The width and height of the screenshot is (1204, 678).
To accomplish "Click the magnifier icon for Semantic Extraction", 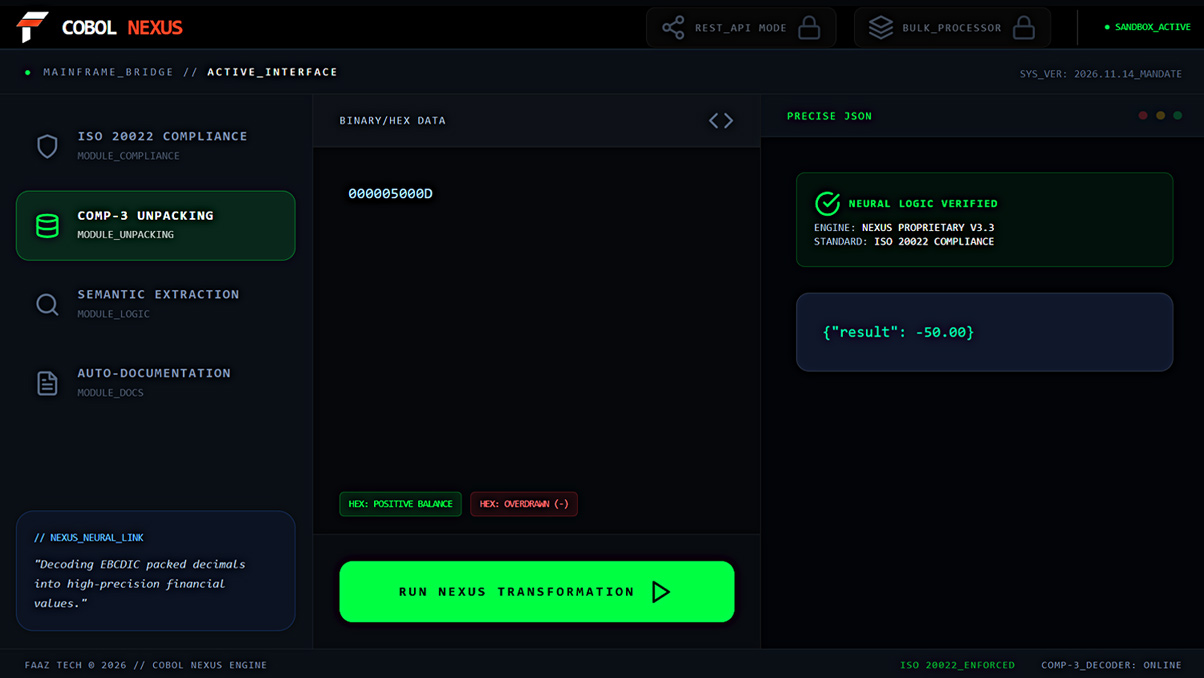I will coord(47,304).
